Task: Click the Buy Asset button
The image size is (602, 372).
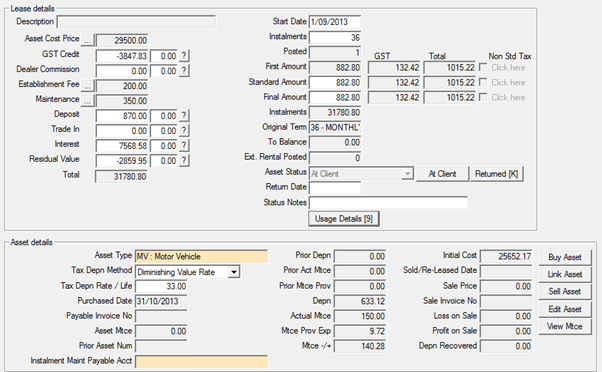Action: [x=565, y=257]
